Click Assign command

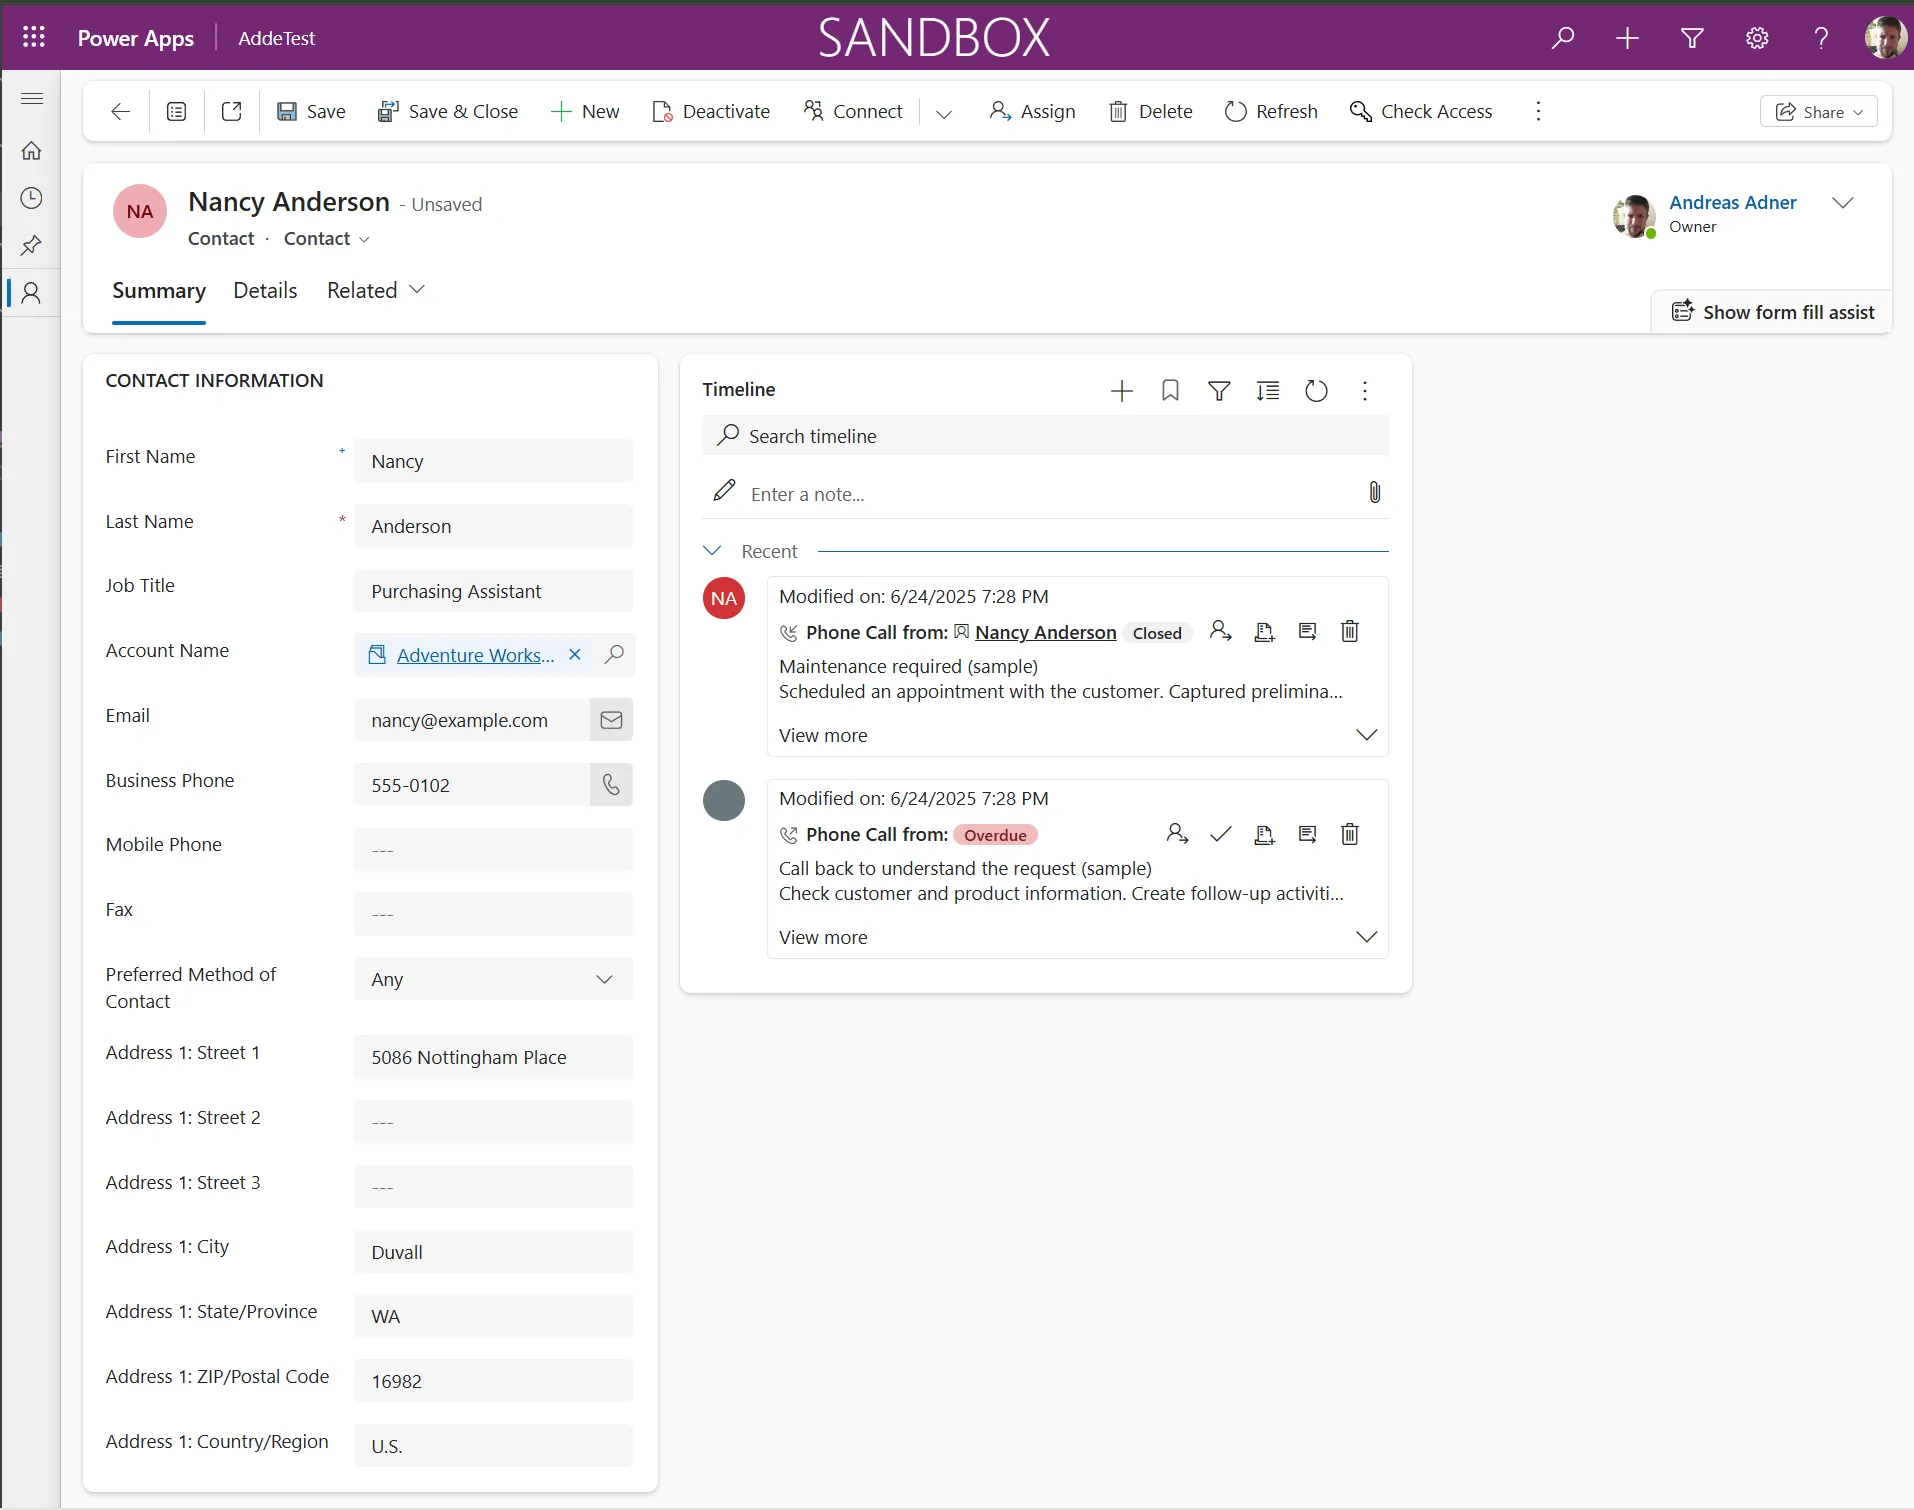coord(1032,111)
